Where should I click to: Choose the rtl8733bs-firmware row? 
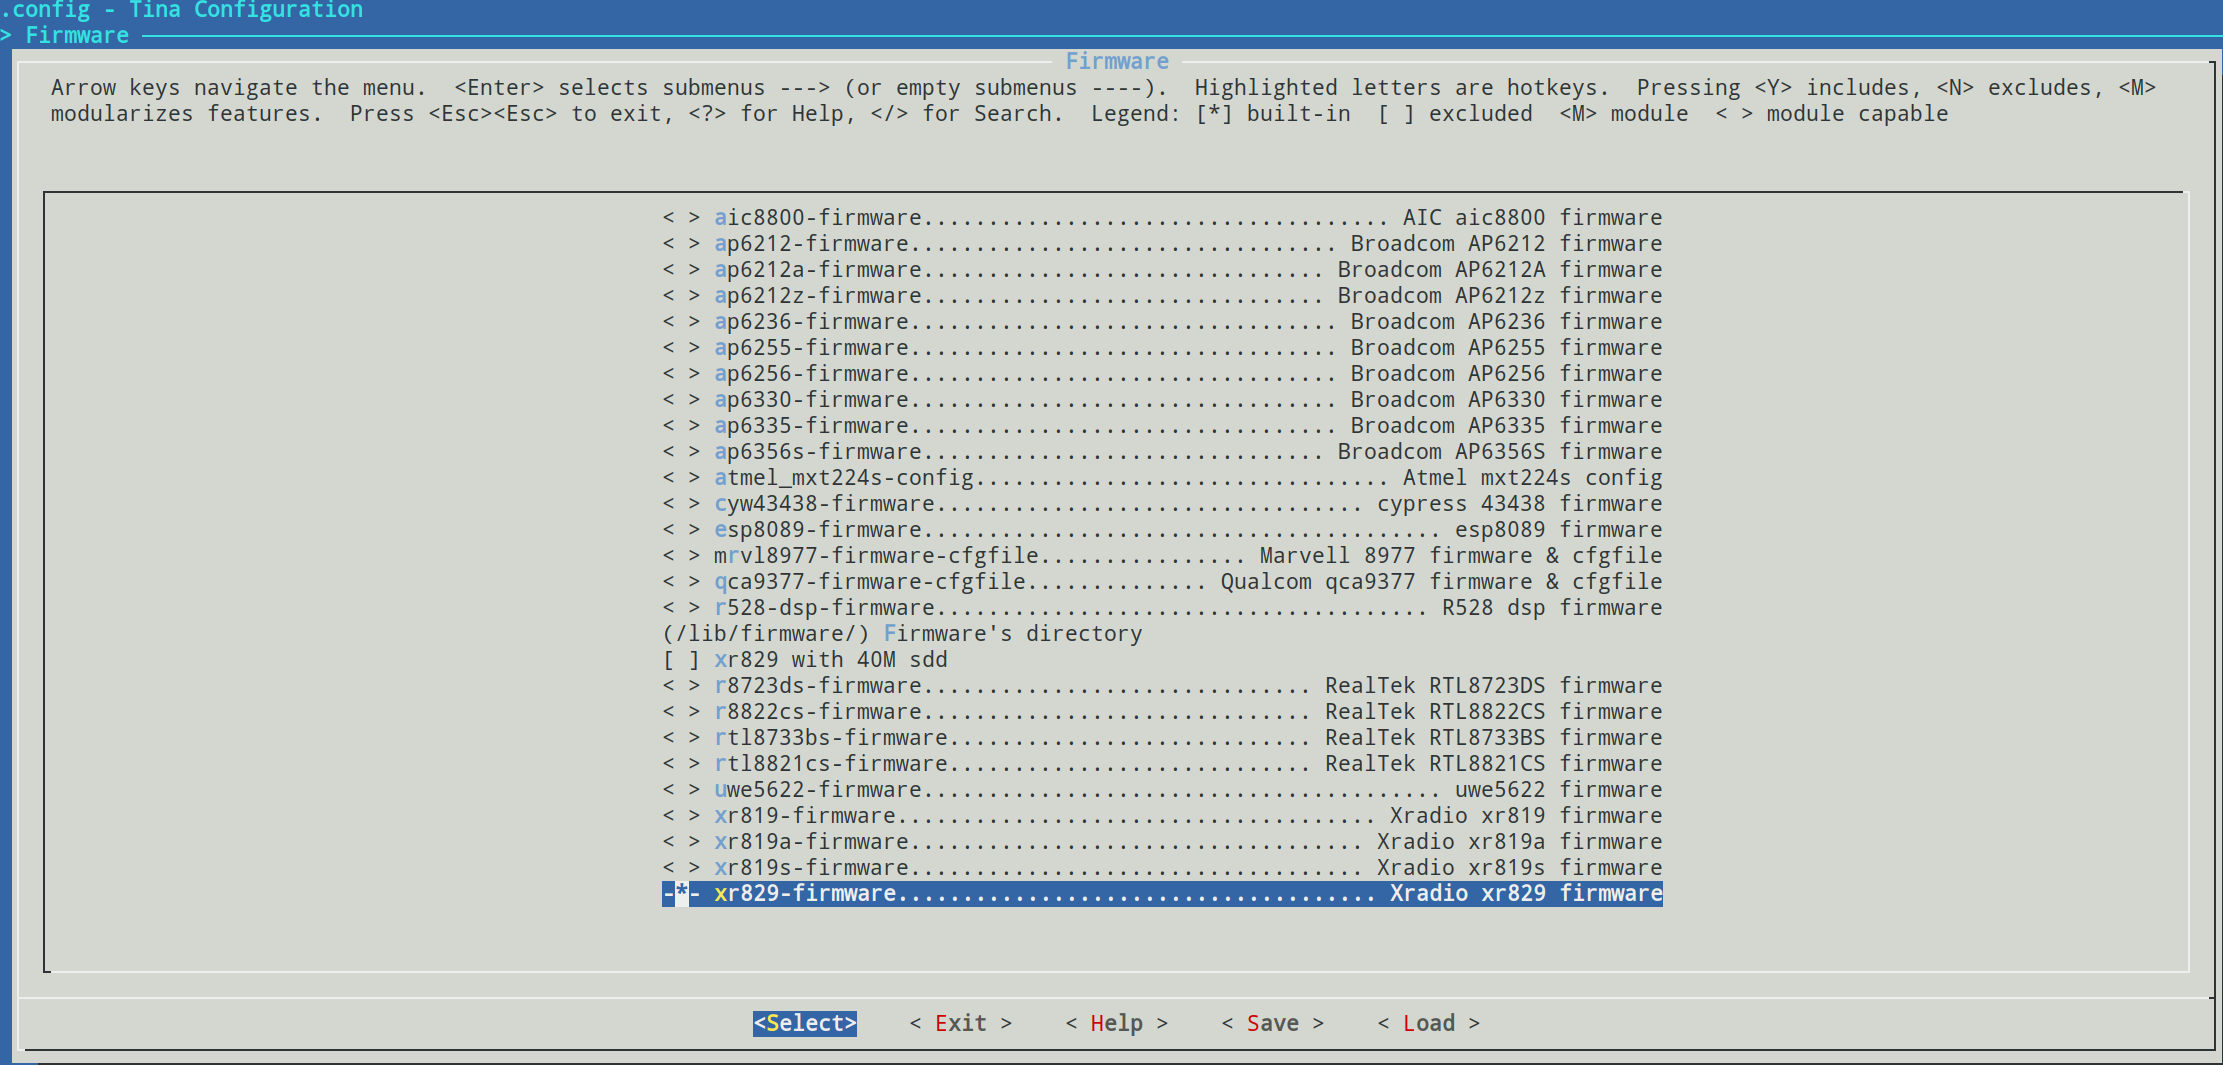click(x=1162, y=738)
